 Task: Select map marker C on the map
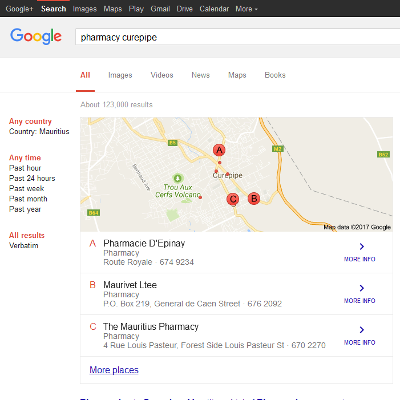point(233,199)
